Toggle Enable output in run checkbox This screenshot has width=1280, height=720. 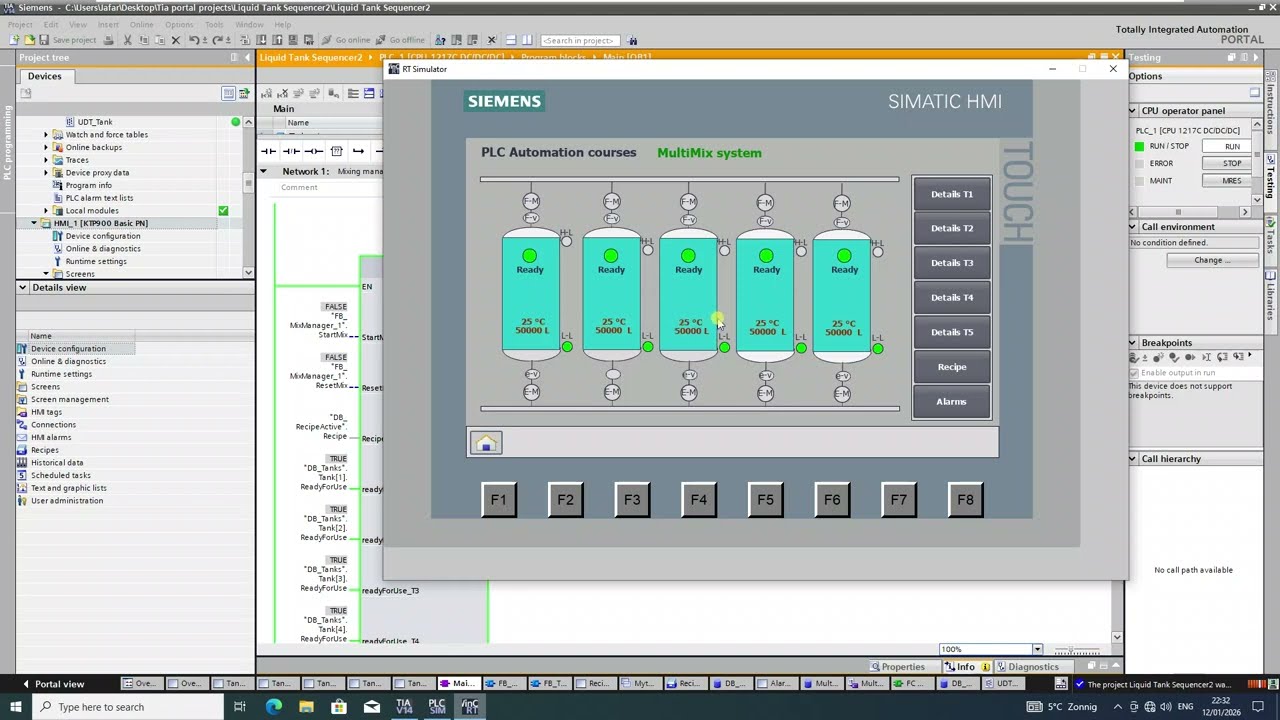pyautogui.click(x=1134, y=373)
